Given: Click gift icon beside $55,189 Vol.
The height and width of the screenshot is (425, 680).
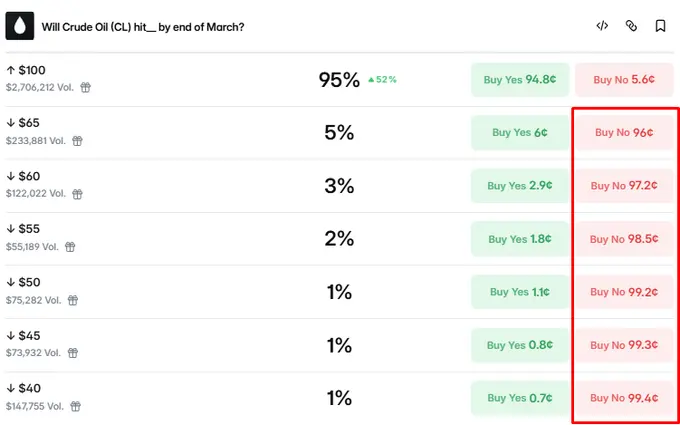Looking at the screenshot, I should [71, 247].
